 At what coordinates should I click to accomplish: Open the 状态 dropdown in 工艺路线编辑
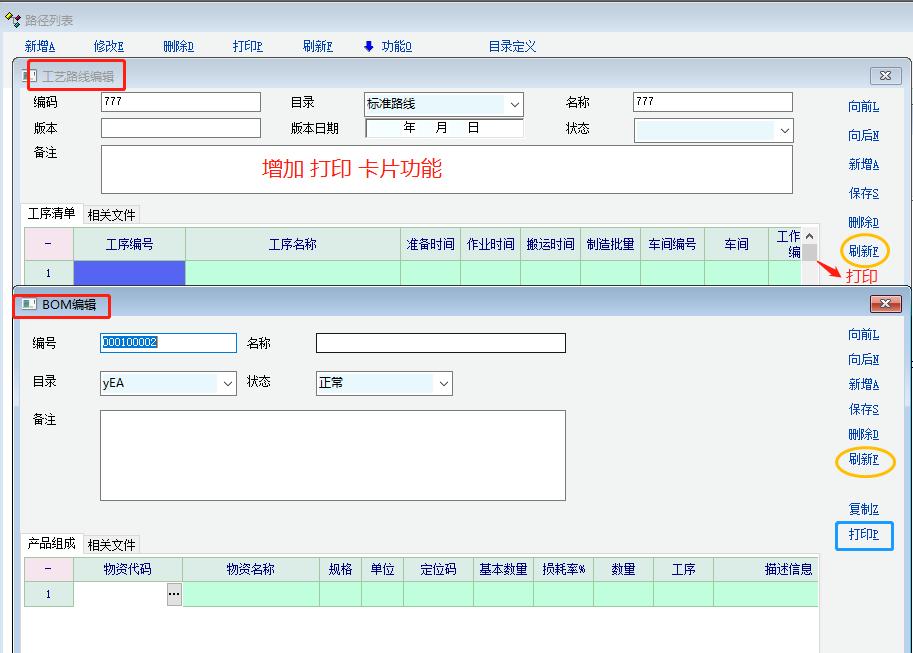pos(785,130)
